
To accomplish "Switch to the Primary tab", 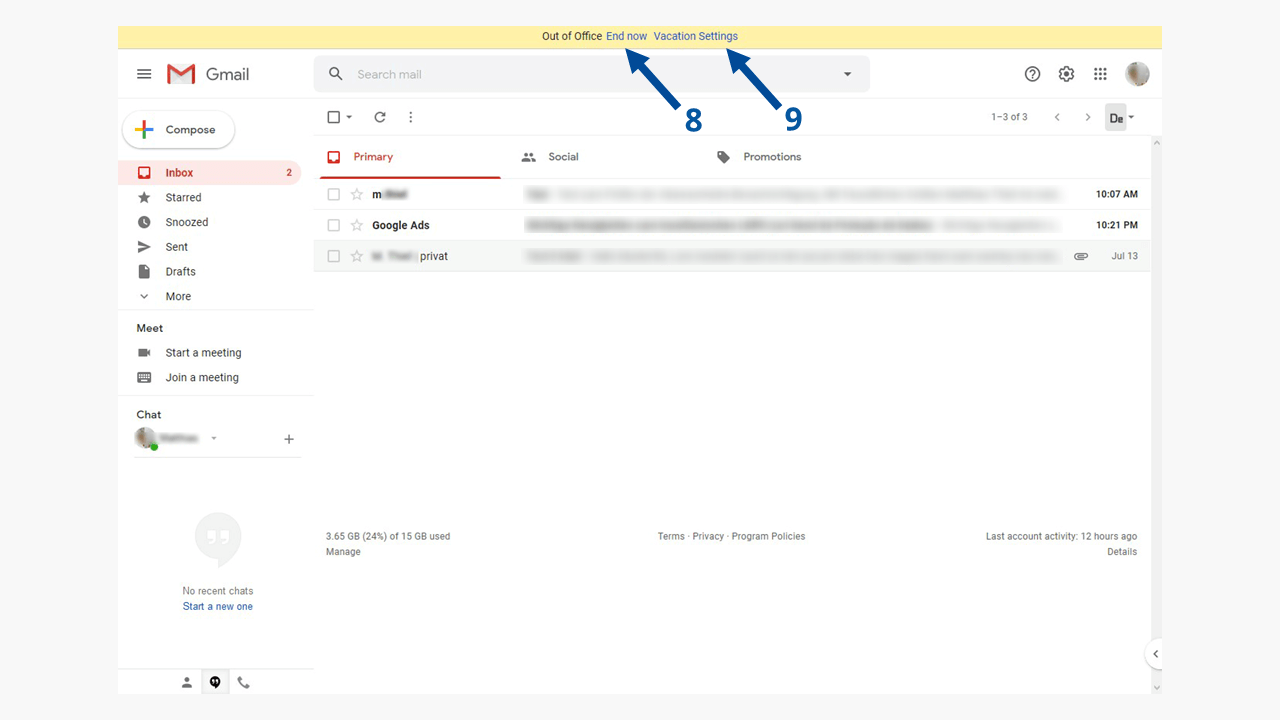I will (x=410, y=157).
